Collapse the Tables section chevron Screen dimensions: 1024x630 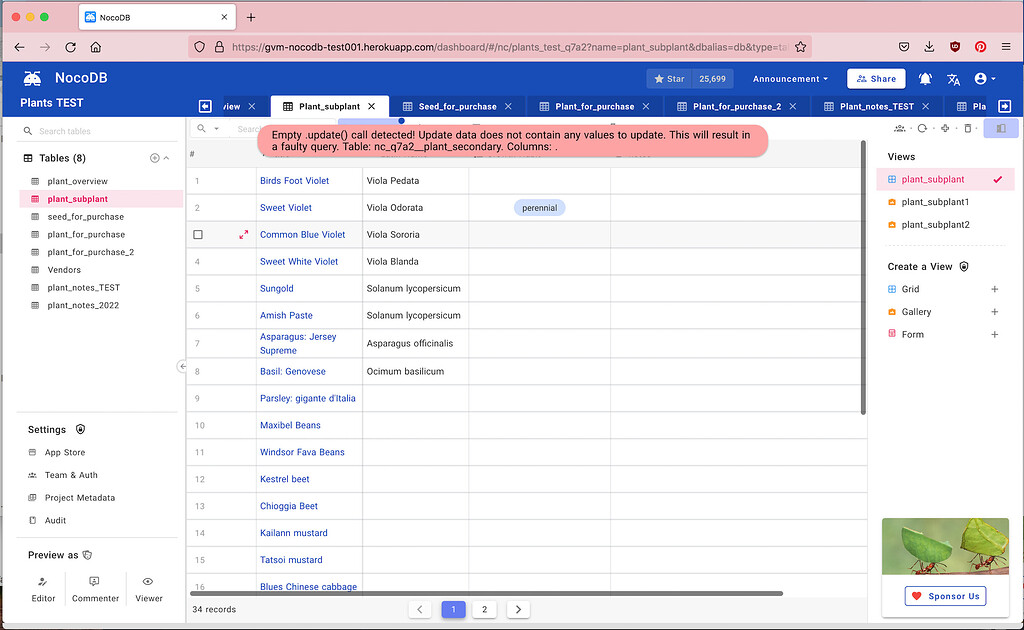(x=168, y=158)
